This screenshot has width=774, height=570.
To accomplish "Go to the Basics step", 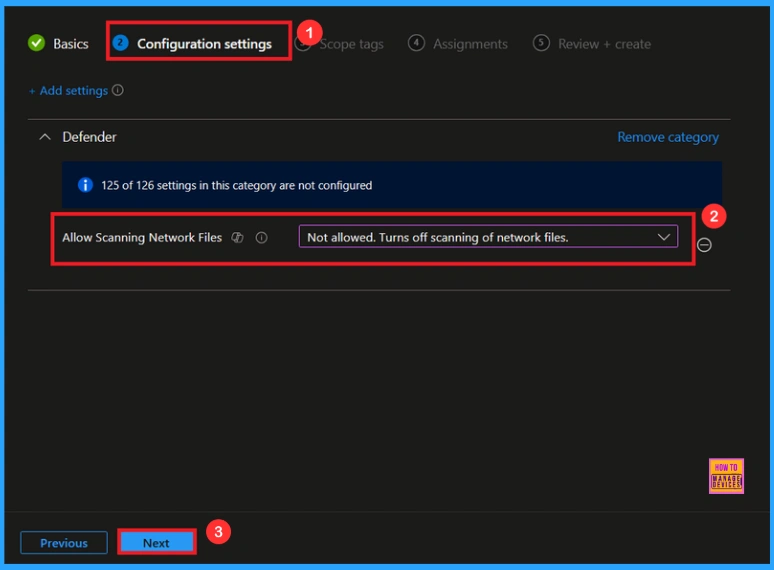I will [70, 44].
